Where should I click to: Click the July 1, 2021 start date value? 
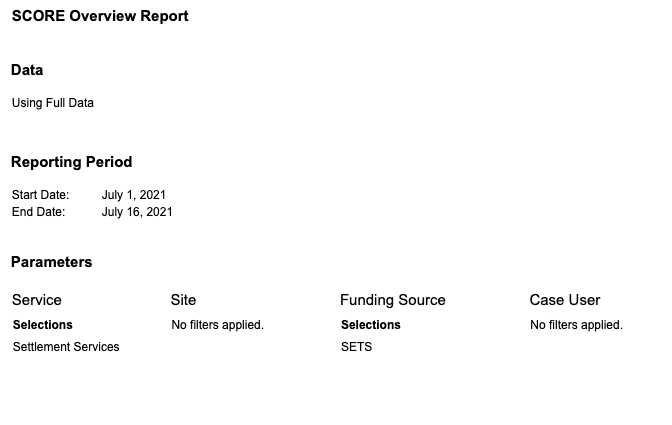coord(134,195)
